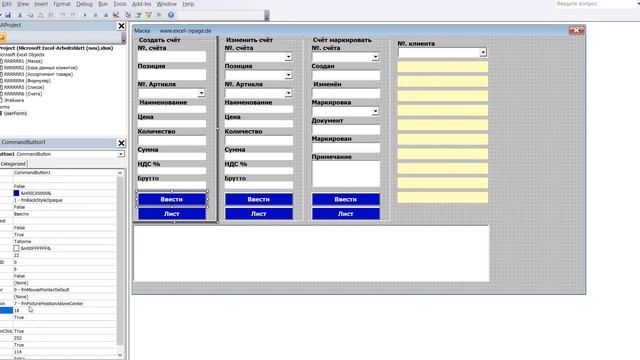Open the Format menu
Viewport: 640px width, 360px height.
(62, 4)
